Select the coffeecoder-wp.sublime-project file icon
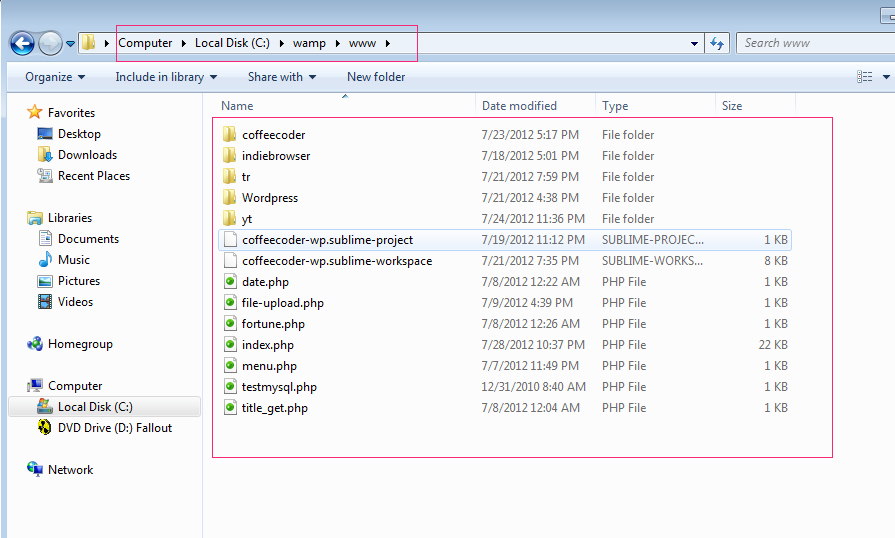The width and height of the screenshot is (895, 538). (230, 240)
